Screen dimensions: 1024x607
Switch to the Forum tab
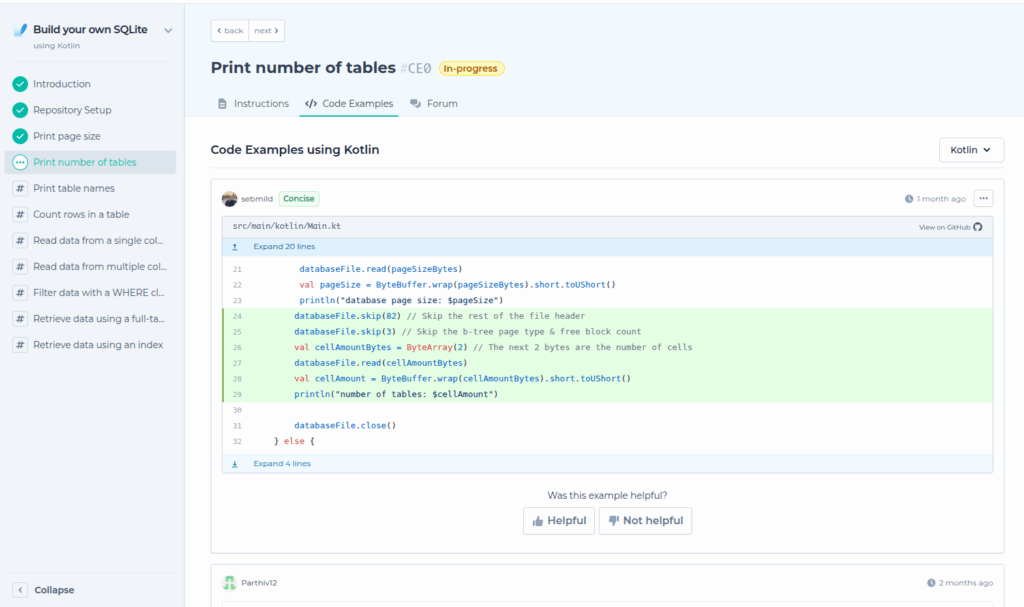(x=434, y=103)
